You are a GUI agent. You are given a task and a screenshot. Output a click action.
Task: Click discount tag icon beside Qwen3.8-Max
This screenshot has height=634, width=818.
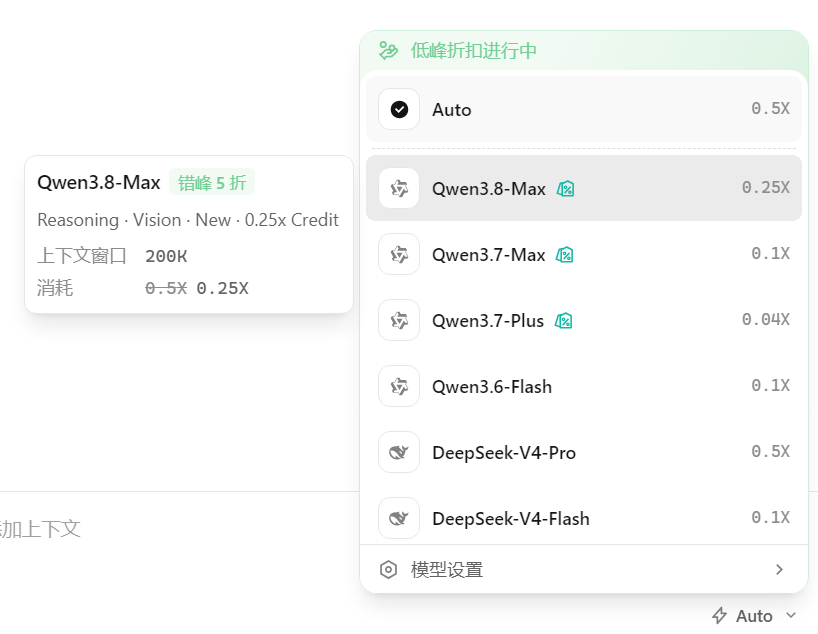(566, 189)
